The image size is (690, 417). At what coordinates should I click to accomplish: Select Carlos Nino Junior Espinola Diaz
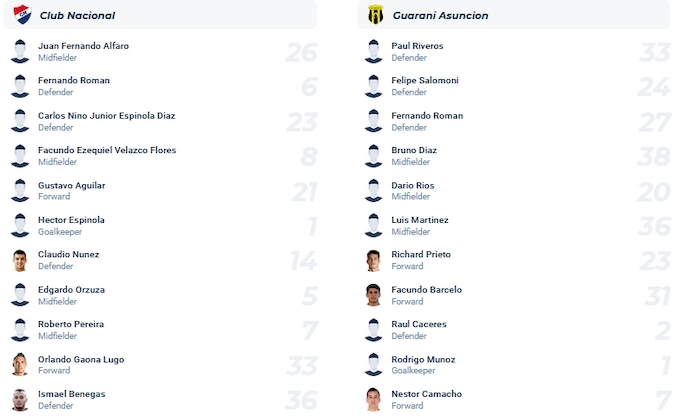106,115
